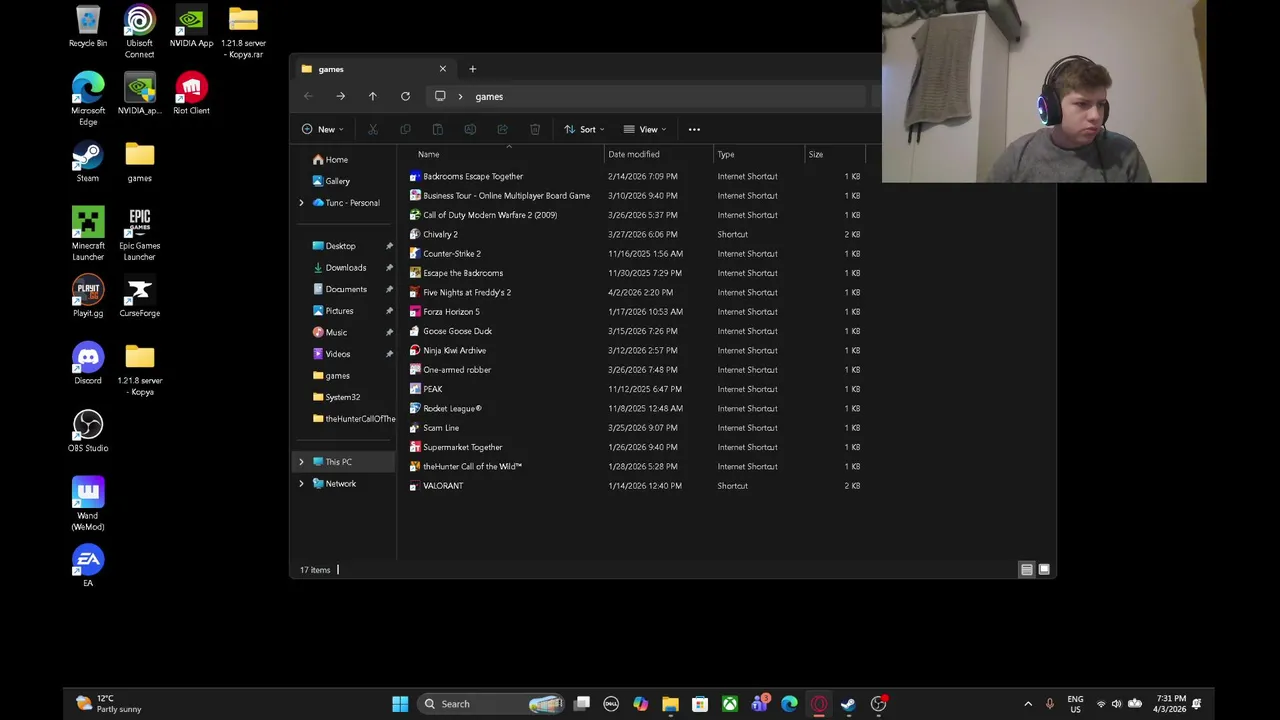
Task: Click the taskbar Search box
Action: [492, 704]
